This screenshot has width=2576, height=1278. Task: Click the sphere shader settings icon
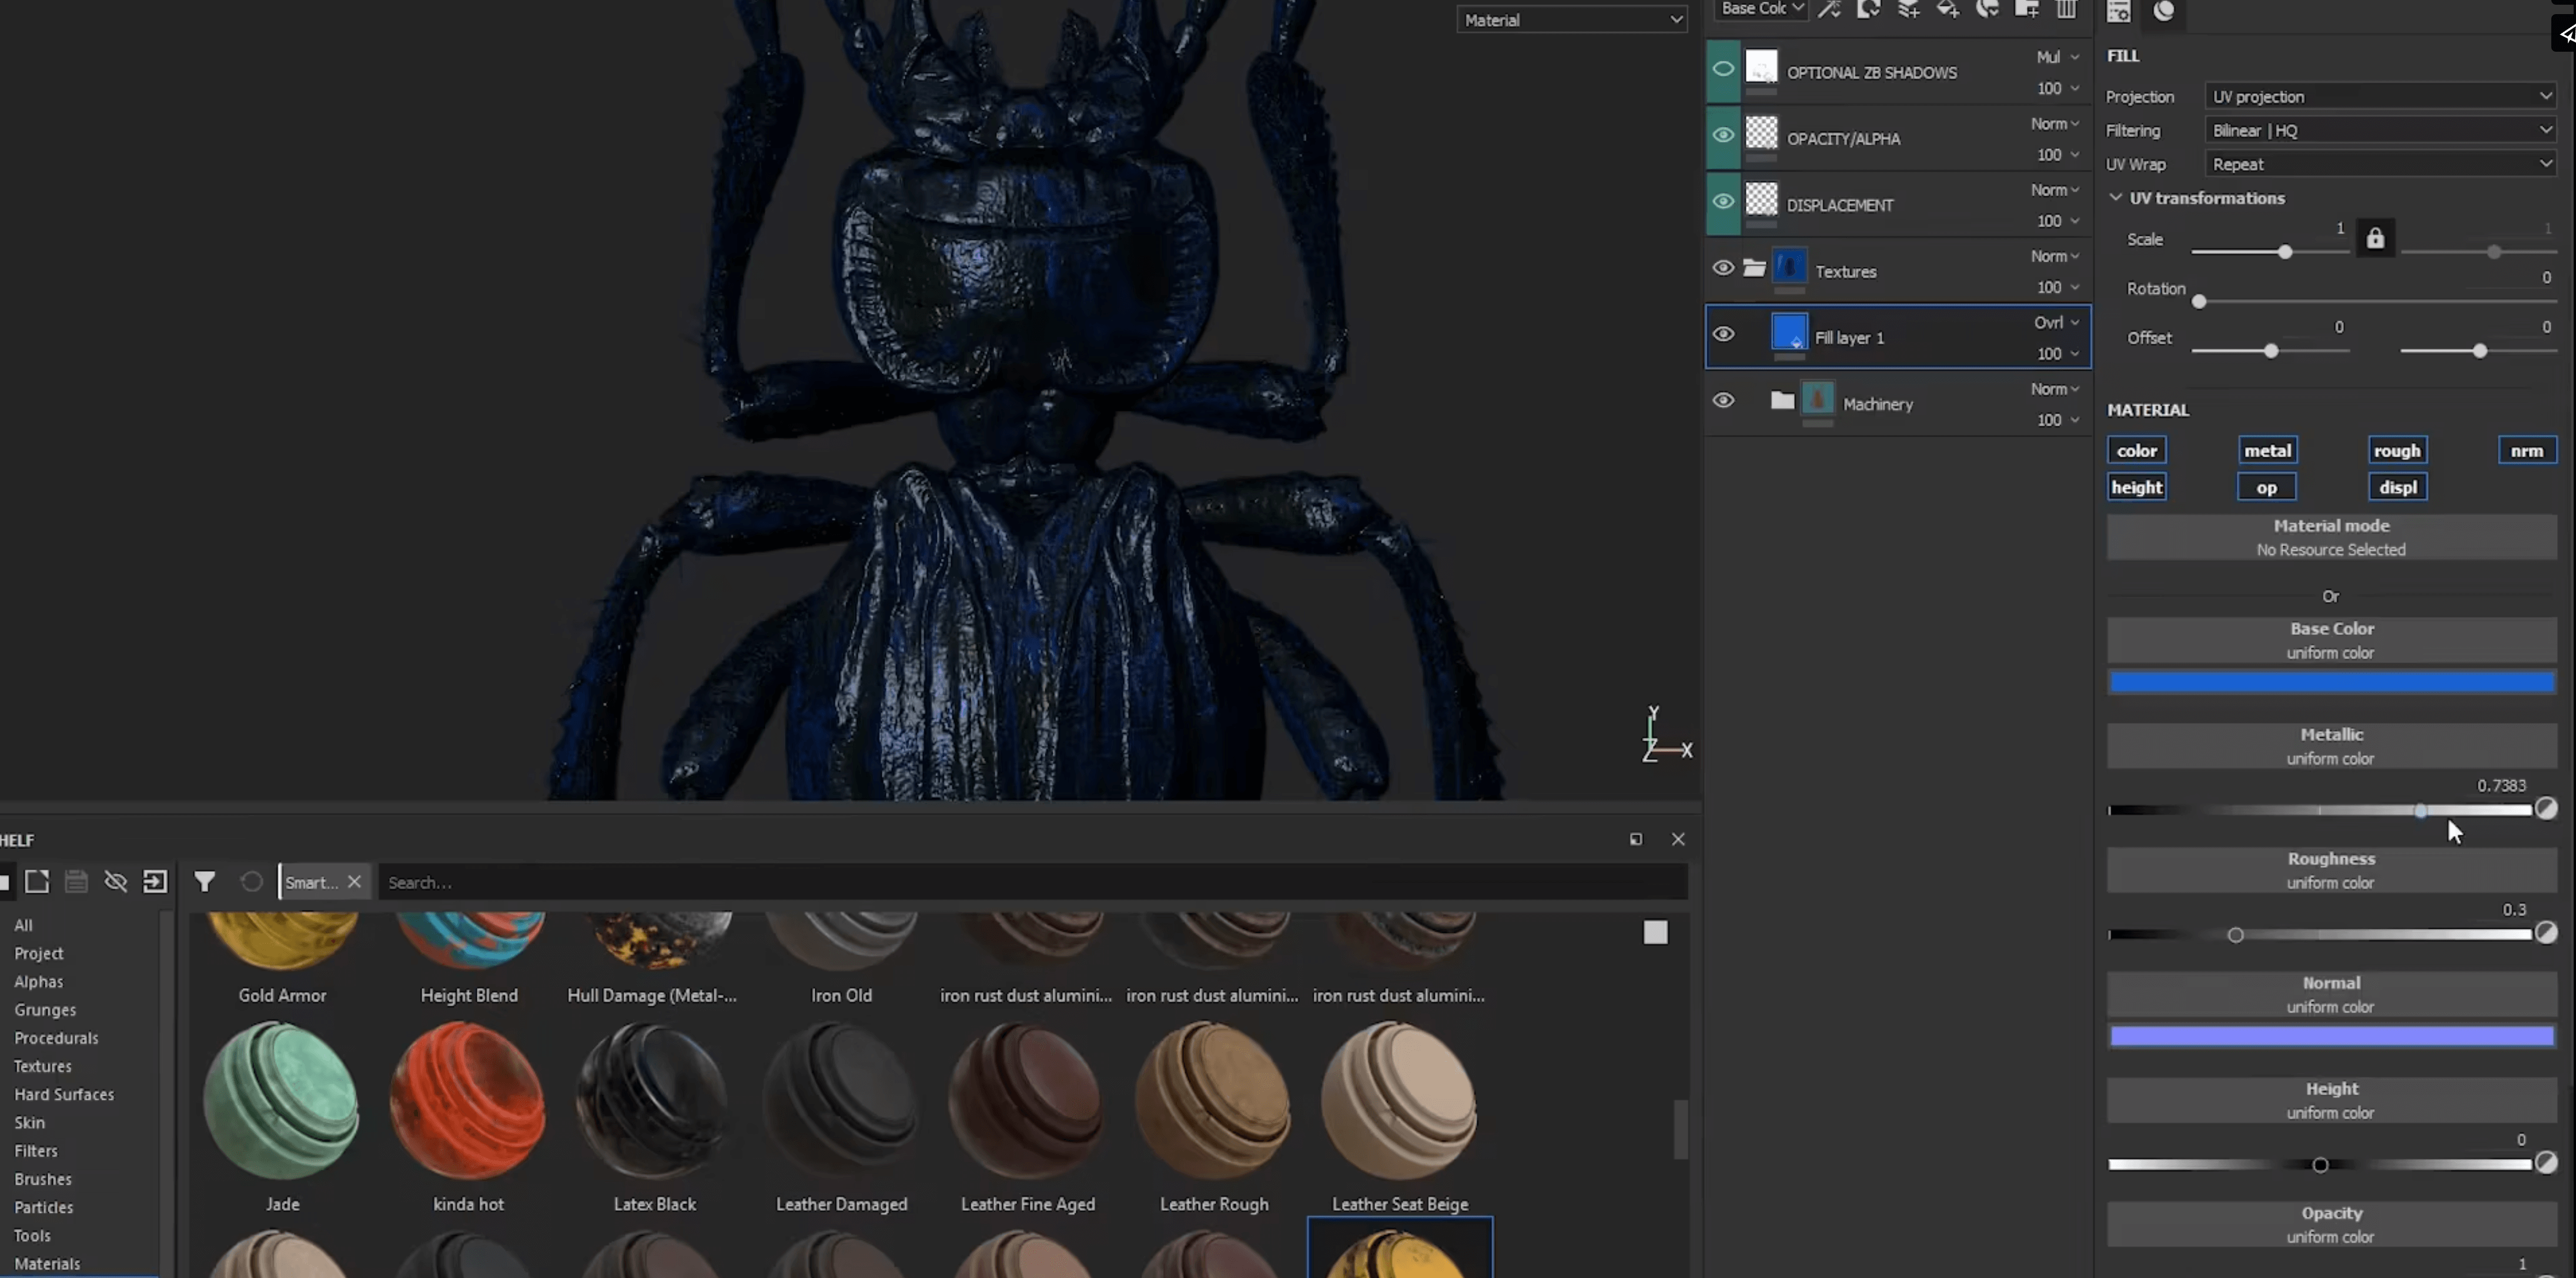(2164, 10)
